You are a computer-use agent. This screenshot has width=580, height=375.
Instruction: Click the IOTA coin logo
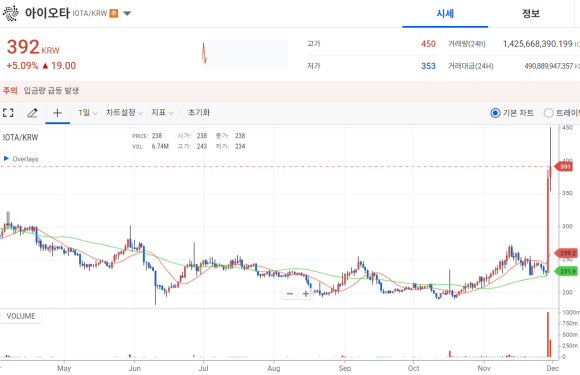coord(11,13)
